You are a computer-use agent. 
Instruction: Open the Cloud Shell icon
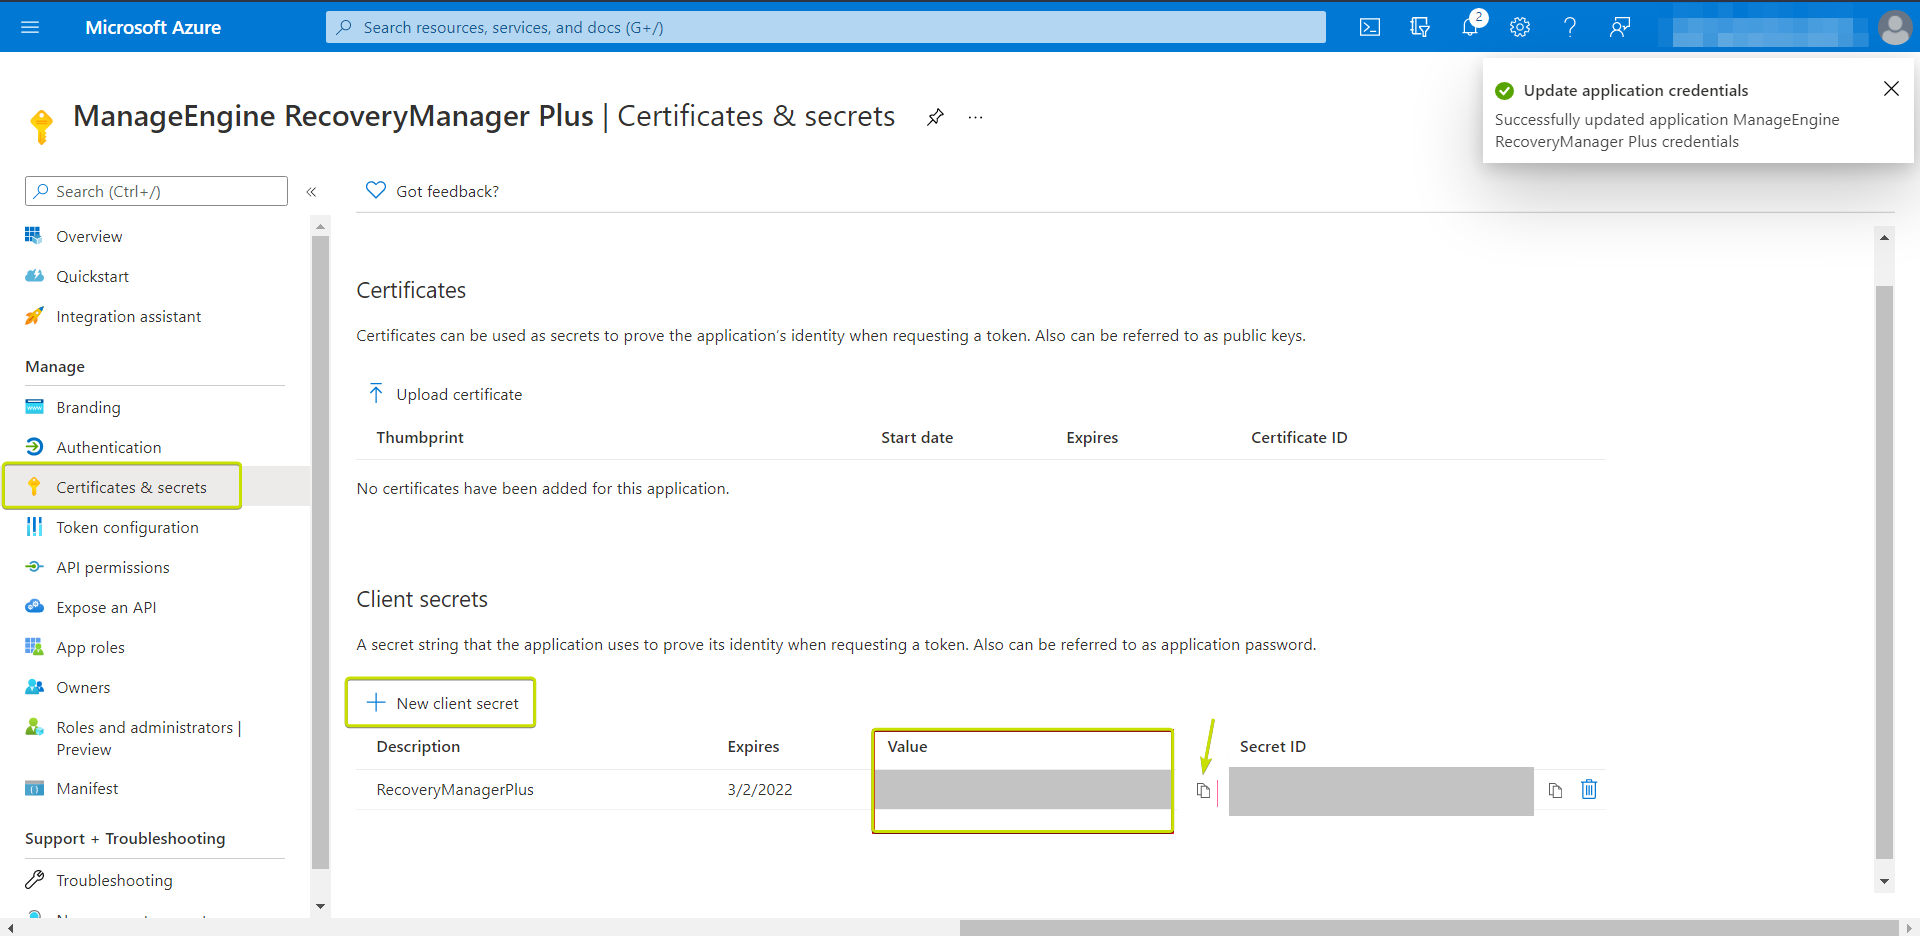click(x=1370, y=27)
